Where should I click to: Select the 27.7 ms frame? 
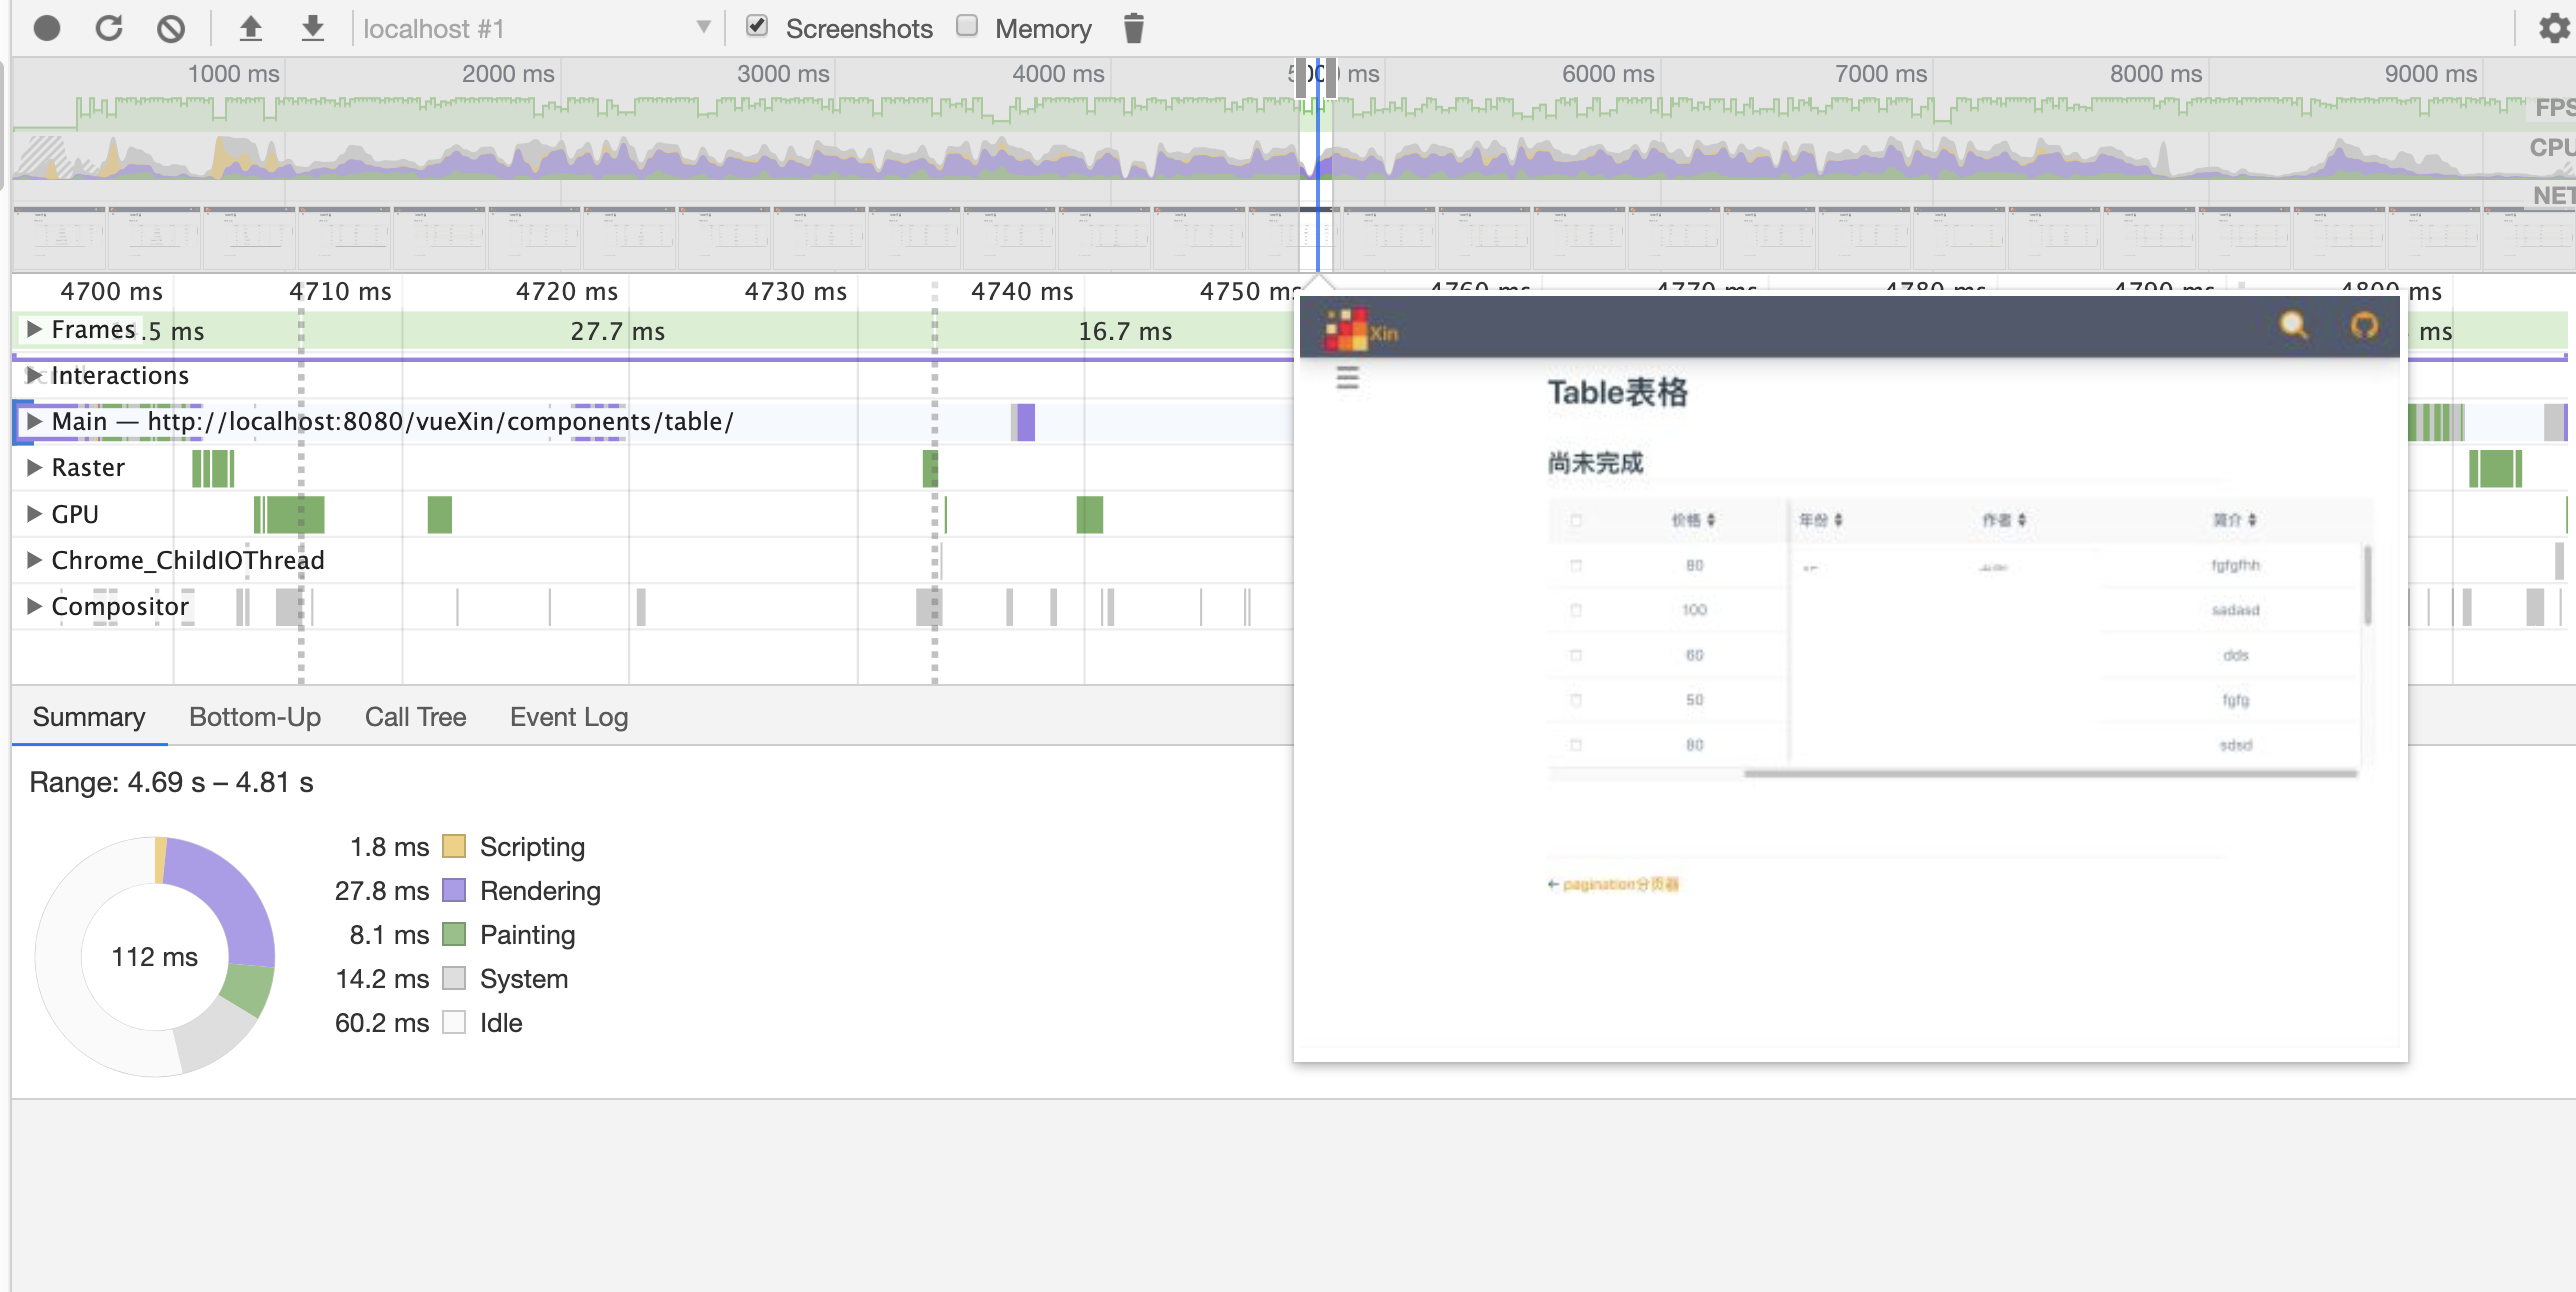coord(617,331)
